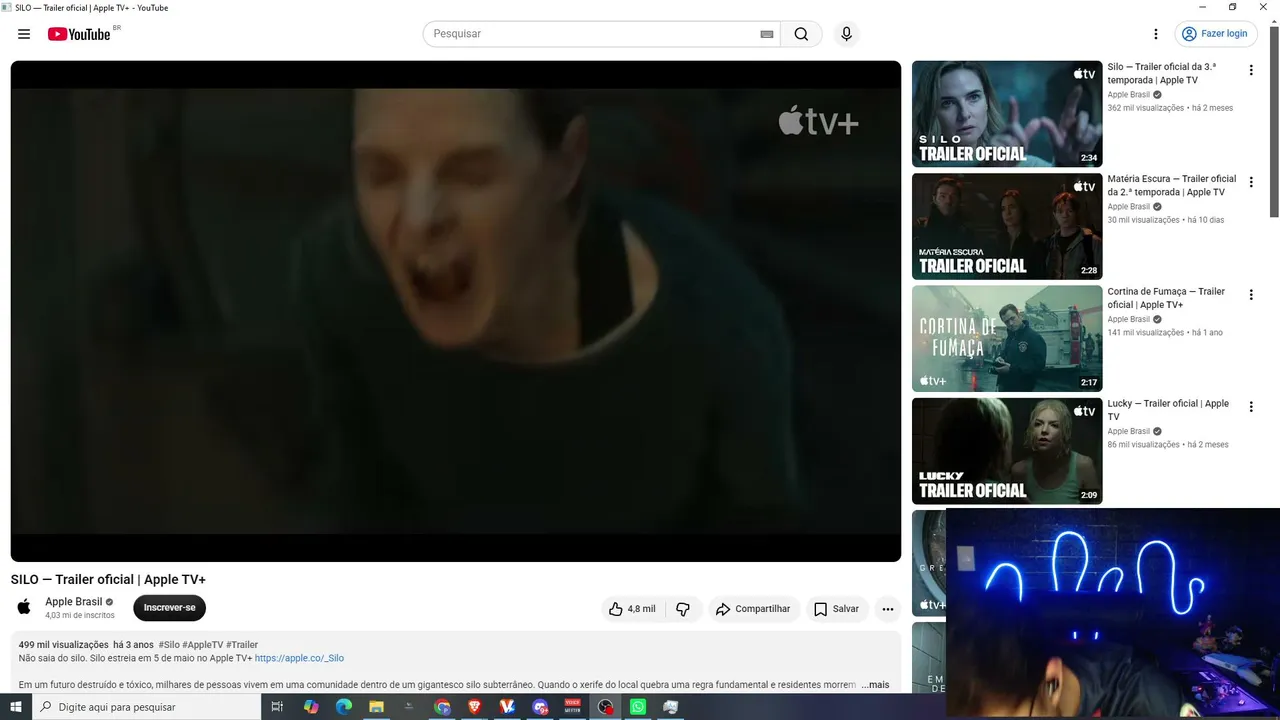1280x720 pixels.
Task: Click the magnifier search button
Action: tap(801, 34)
